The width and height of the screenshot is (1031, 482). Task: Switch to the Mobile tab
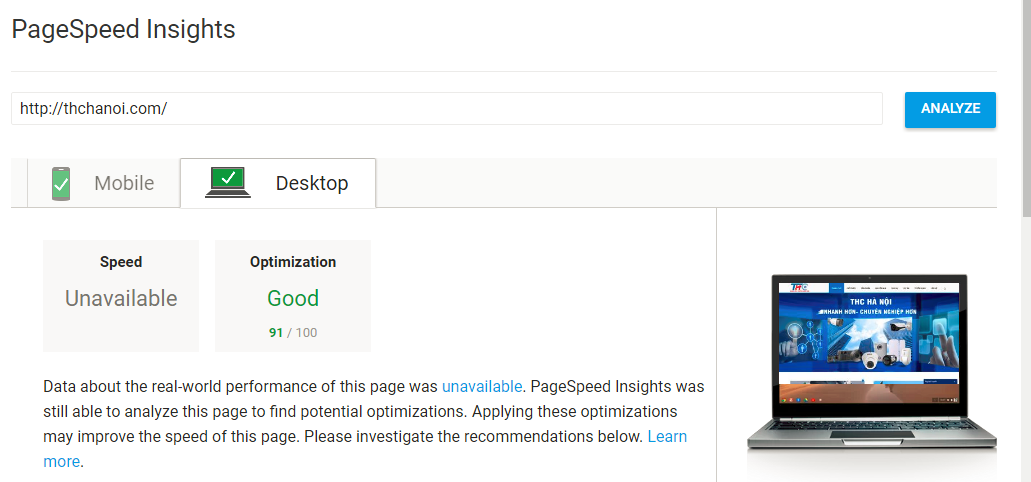(103, 183)
